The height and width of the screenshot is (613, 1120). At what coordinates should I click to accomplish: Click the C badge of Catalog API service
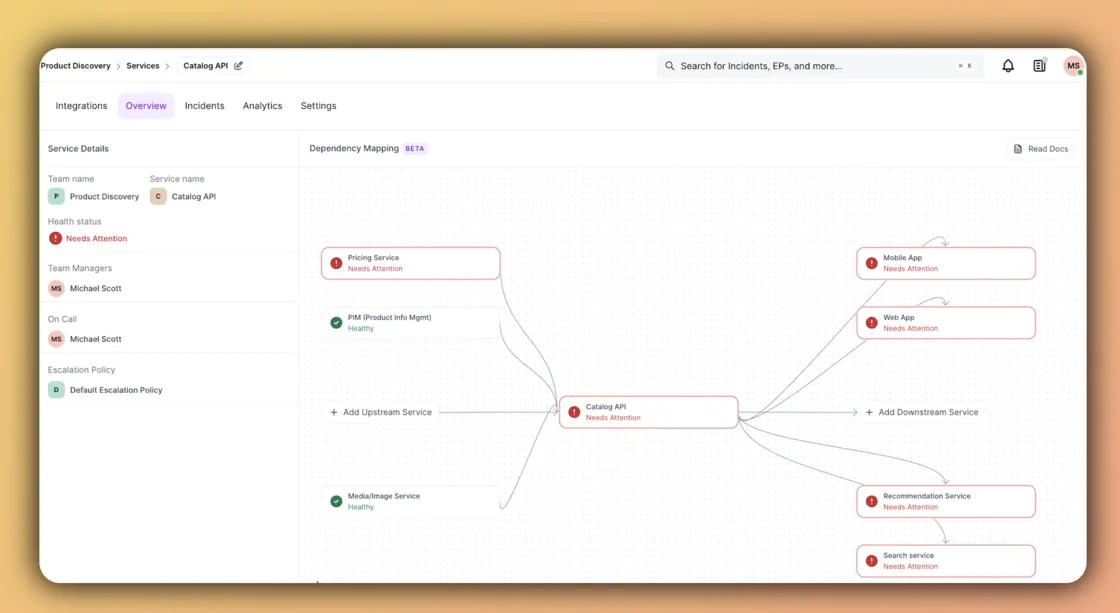click(x=158, y=196)
